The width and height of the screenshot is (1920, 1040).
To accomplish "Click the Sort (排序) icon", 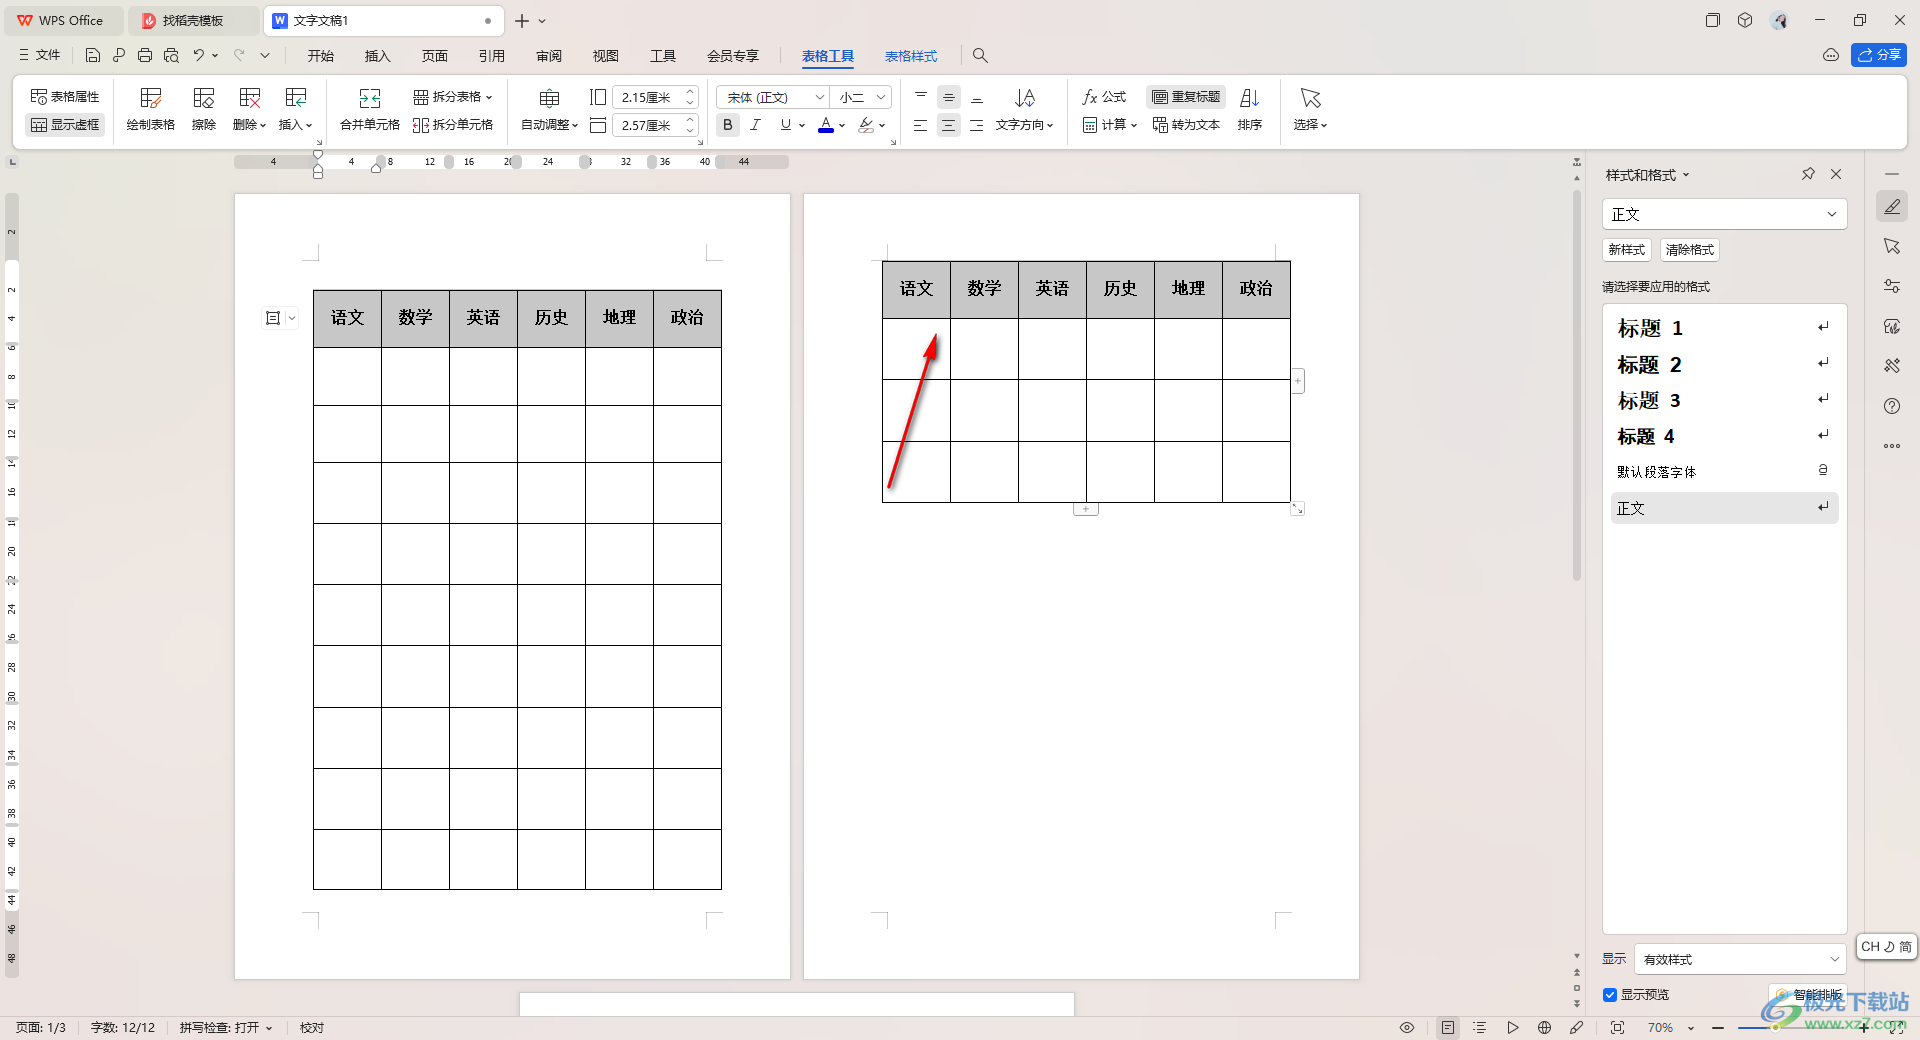I will [x=1250, y=110].
